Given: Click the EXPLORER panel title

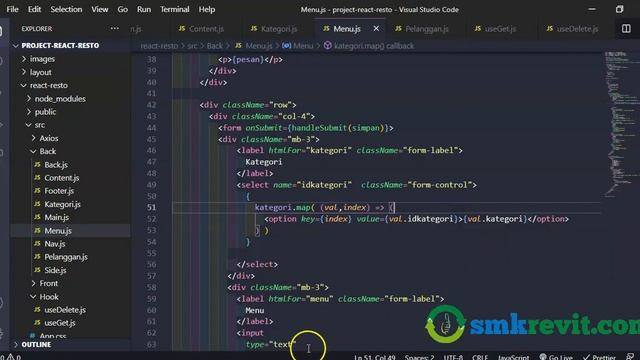Looking at the screenshot, I should [x=37, y=29].
